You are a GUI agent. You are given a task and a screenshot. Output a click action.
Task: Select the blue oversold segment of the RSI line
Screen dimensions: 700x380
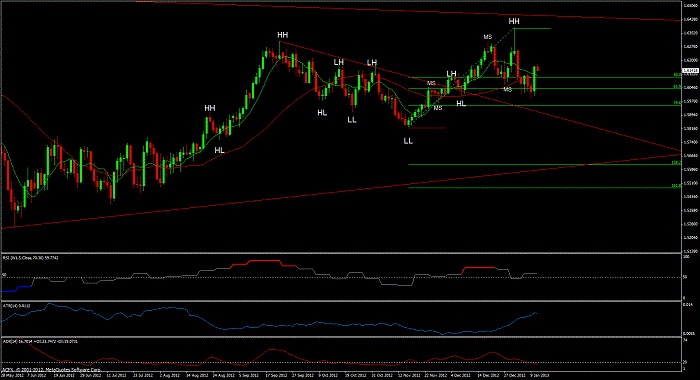coord(16,288)
